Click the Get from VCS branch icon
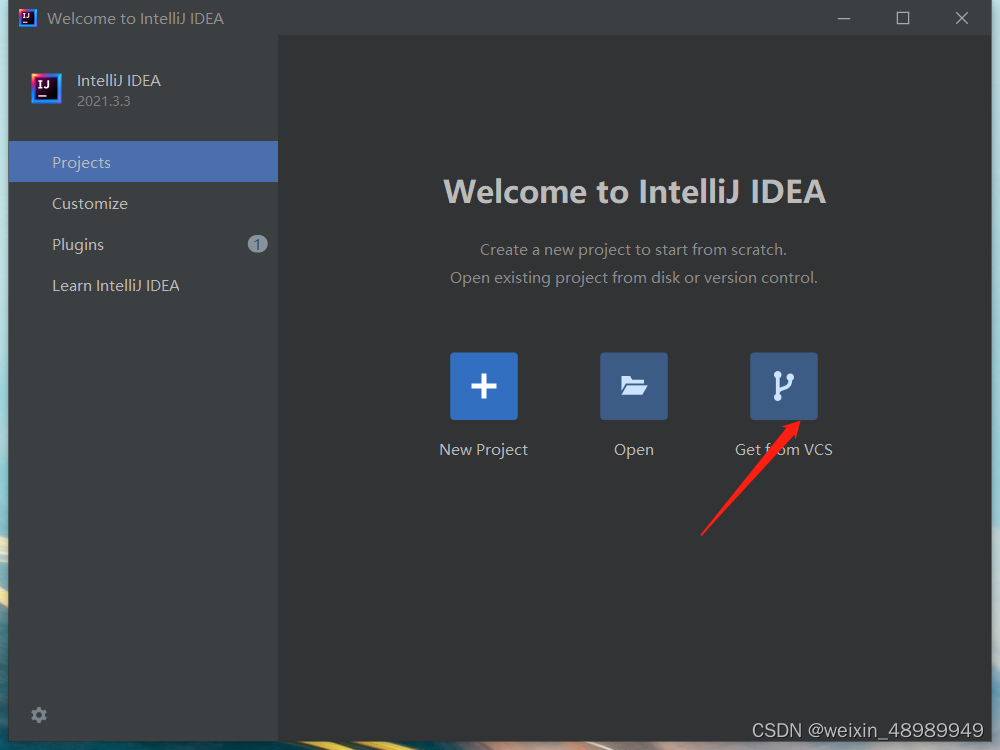This screenshot has height=750, width=1000. 783,386
